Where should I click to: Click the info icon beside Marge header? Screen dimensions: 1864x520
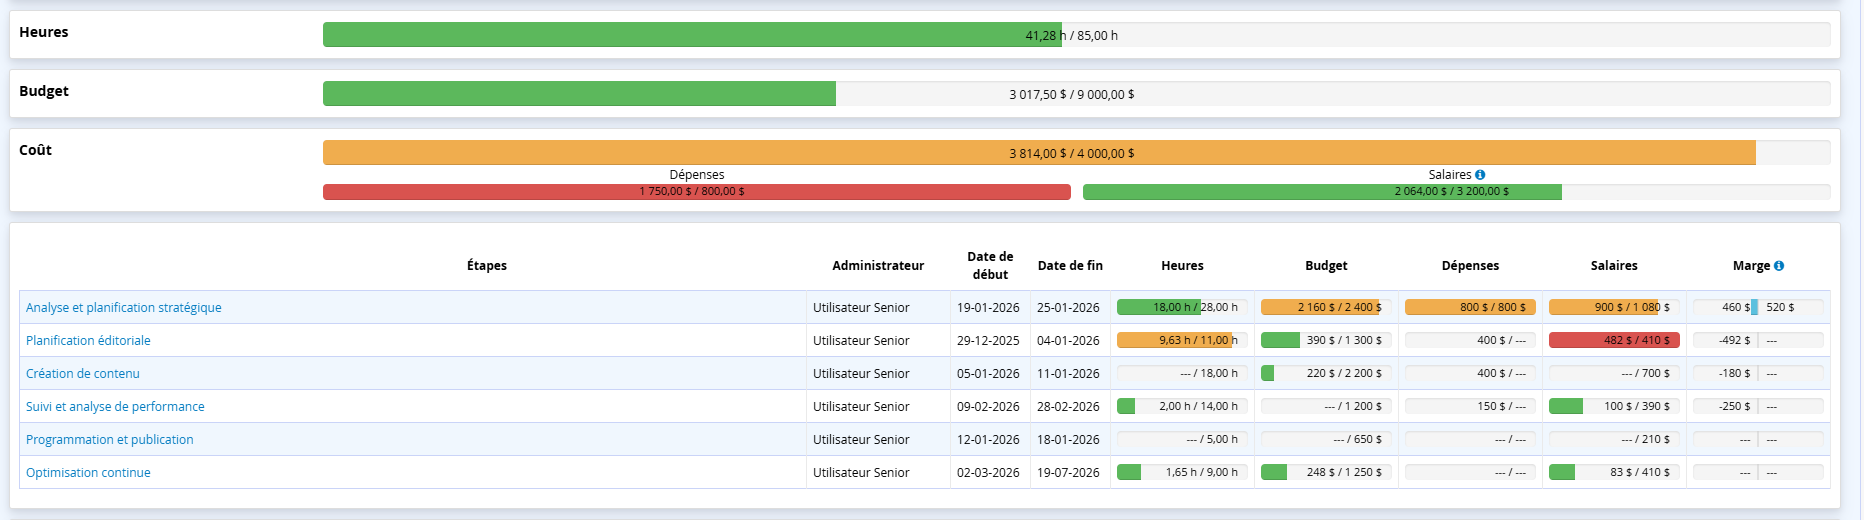[x=1779, y=266]
